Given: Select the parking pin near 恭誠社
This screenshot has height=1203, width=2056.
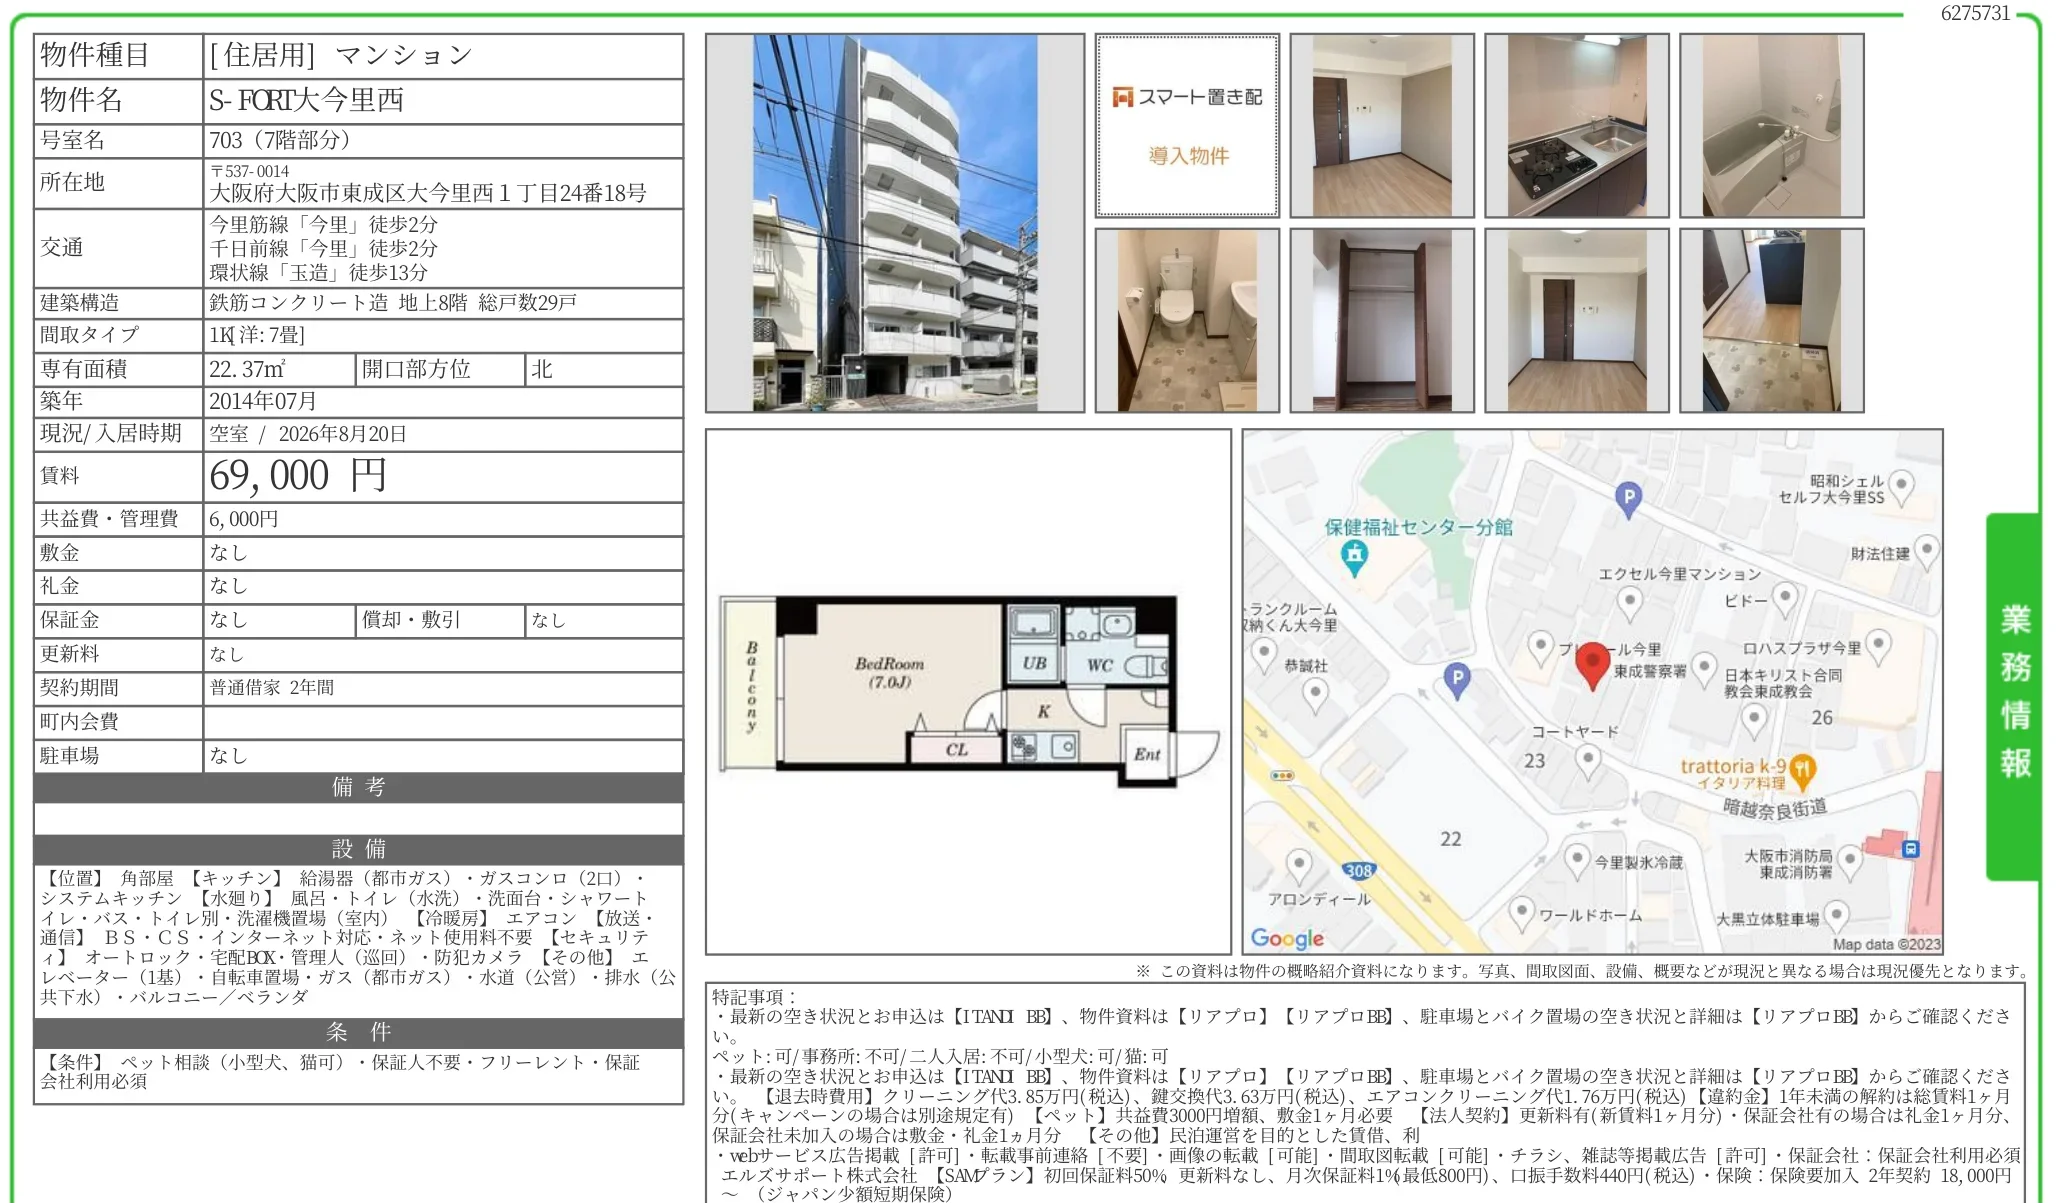Looking at the screenshot, I should 1458,681.
